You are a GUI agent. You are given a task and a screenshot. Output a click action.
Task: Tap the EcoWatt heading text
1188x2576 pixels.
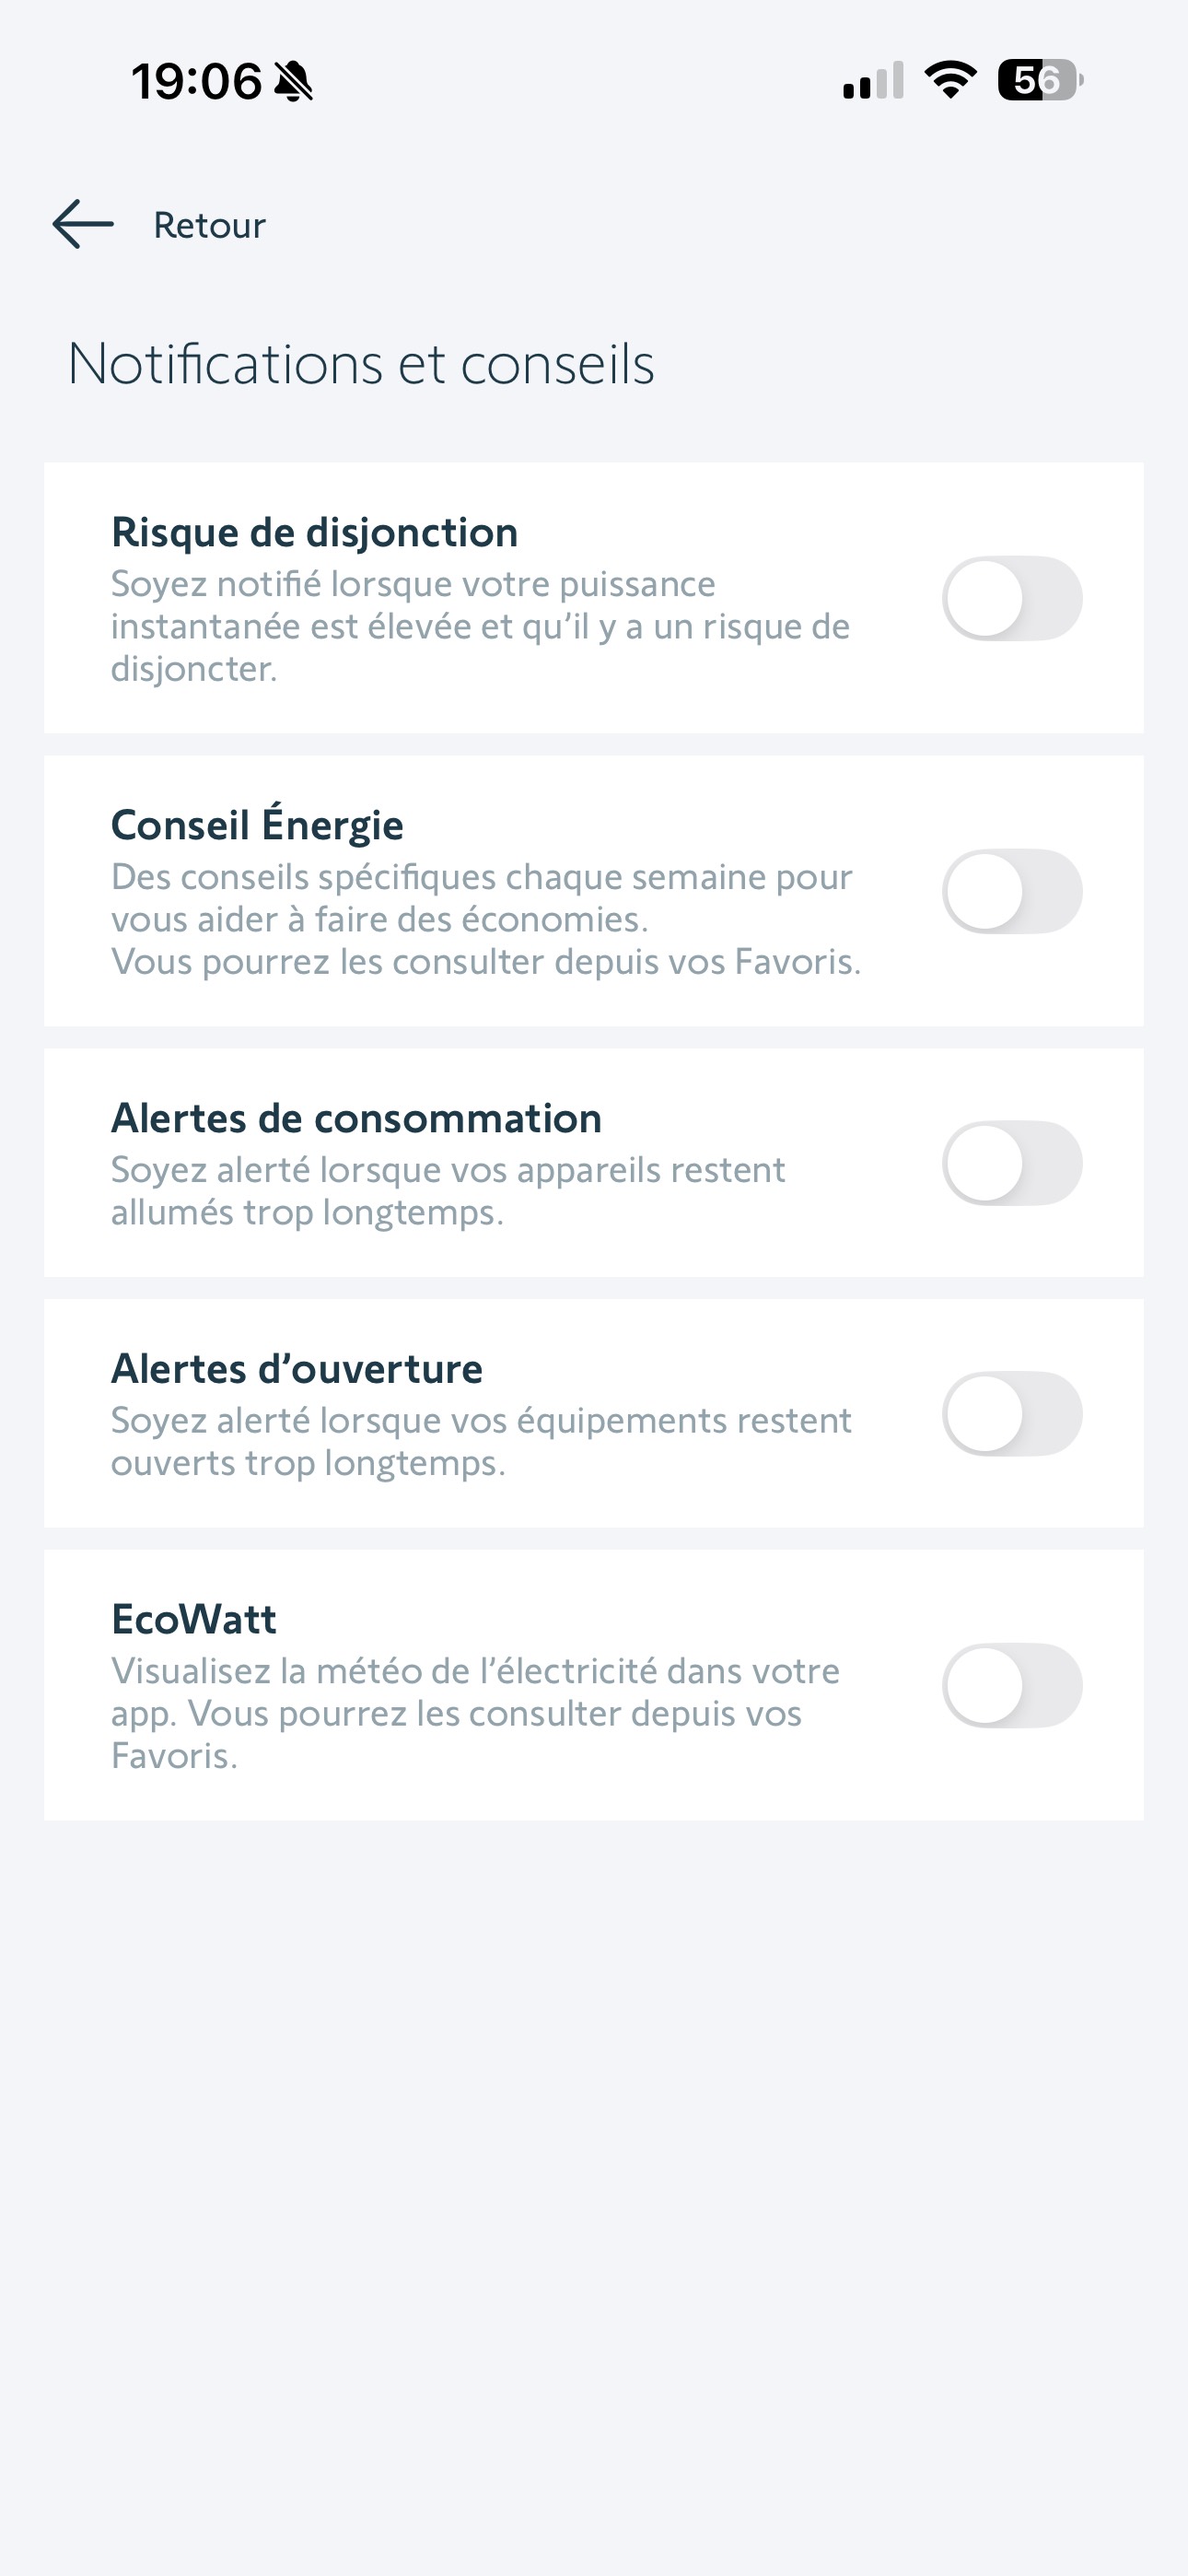point(194,1620)
